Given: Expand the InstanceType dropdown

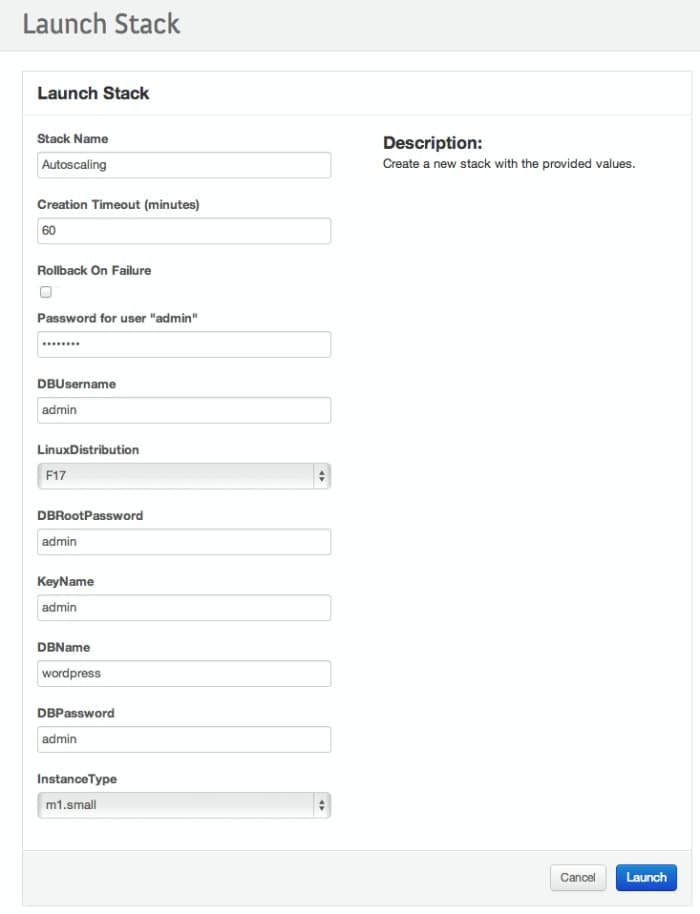Looking at the screenshot, I should click(183, 804).
